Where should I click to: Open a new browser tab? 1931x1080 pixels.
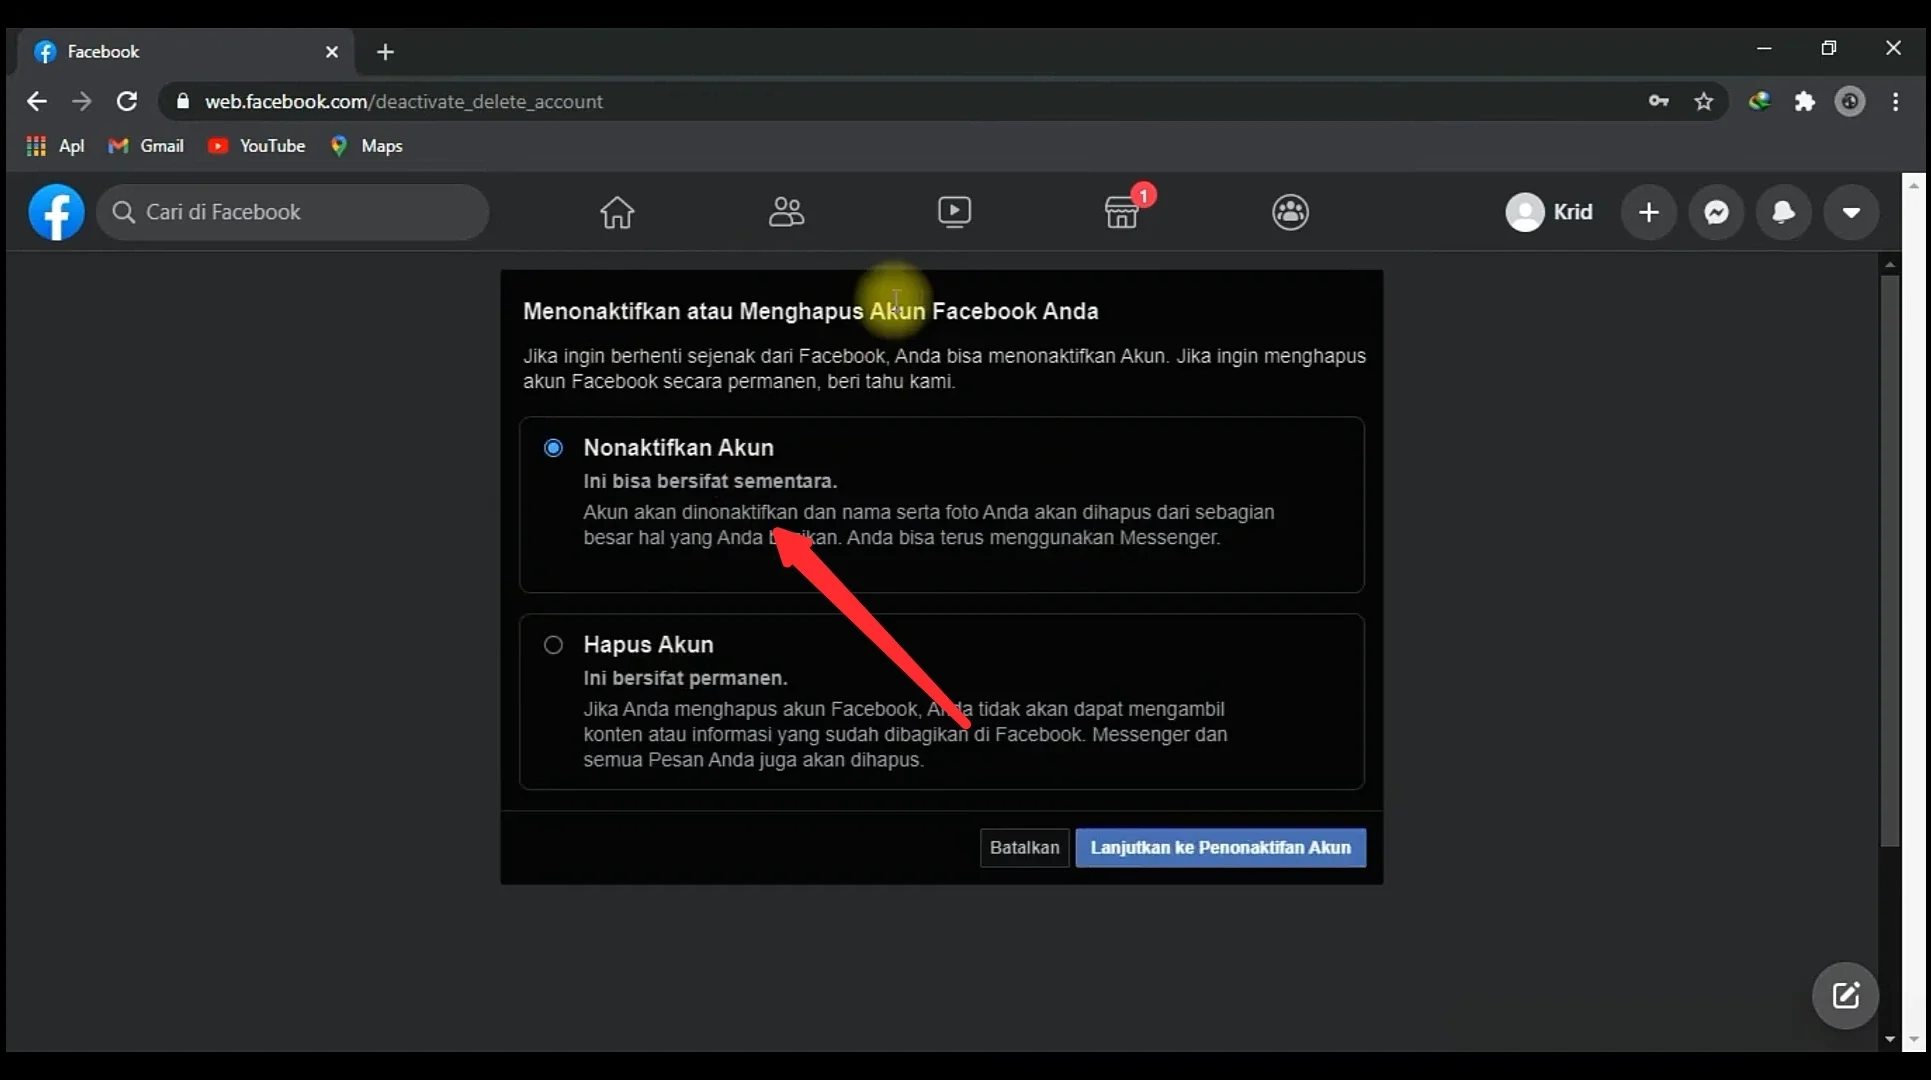(x=385, y=52)
